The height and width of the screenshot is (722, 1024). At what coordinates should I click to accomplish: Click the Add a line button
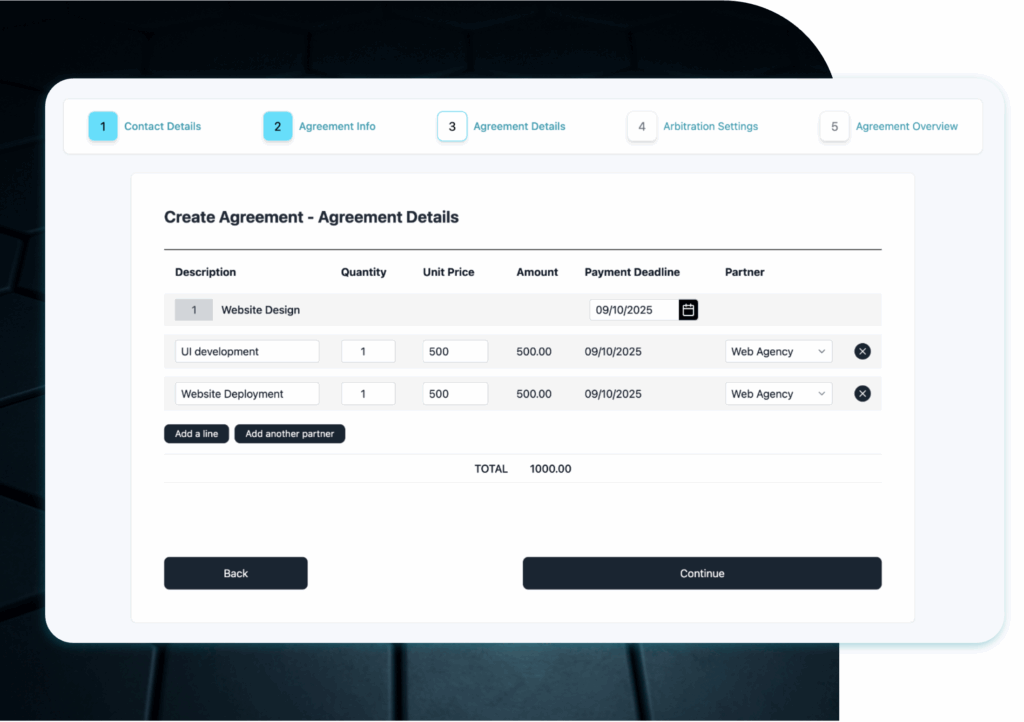[x=196, y=434]
